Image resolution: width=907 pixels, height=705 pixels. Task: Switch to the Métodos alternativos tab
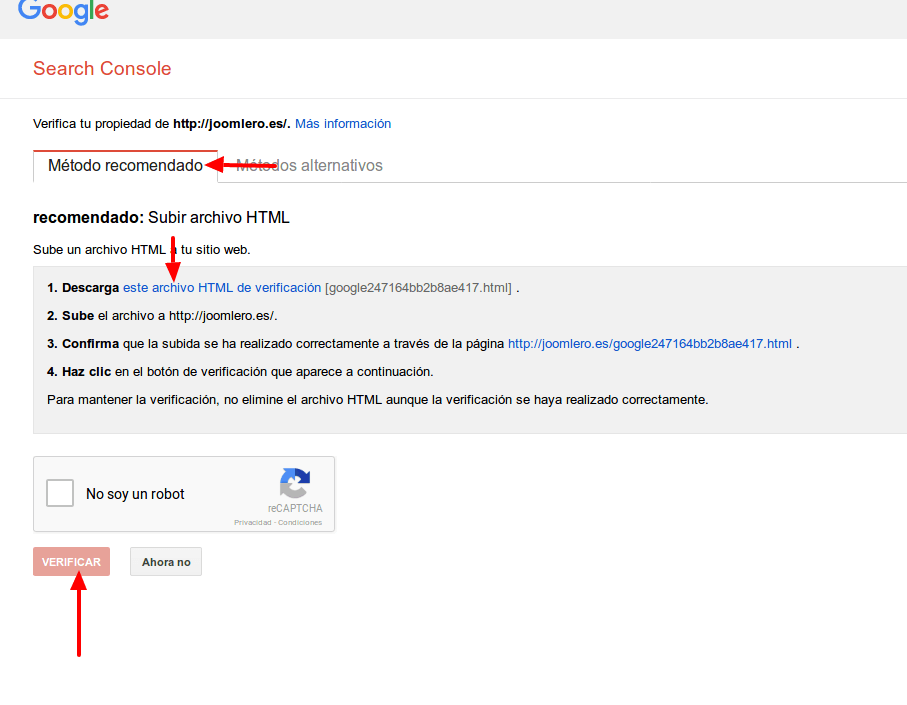pyautogui.click(x=309, y=166)
